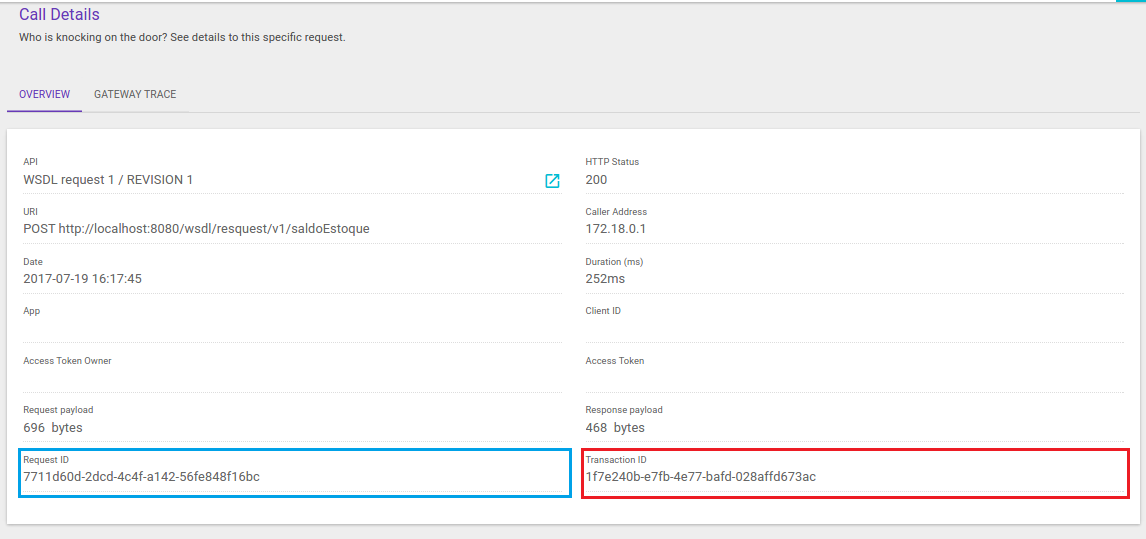Switch to the Overview tab
Screen dimensions: 1146x539
click(45, 94)
